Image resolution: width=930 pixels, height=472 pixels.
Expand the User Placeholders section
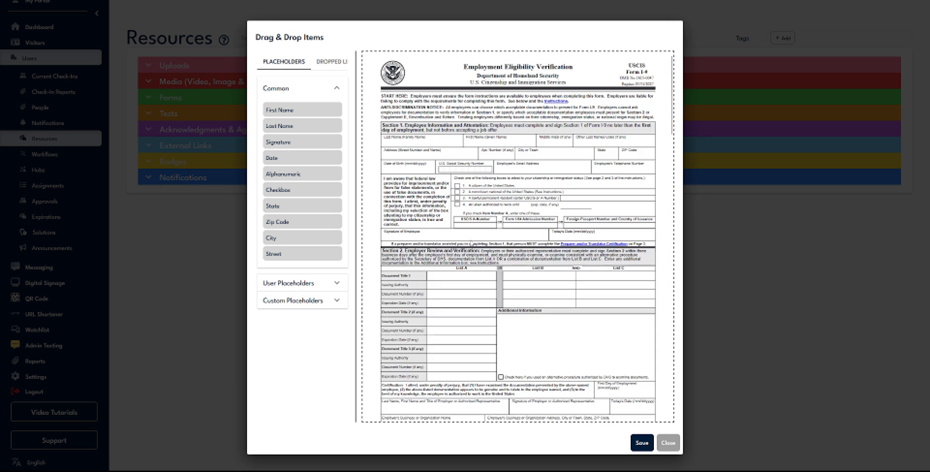[x=336, y=283]
